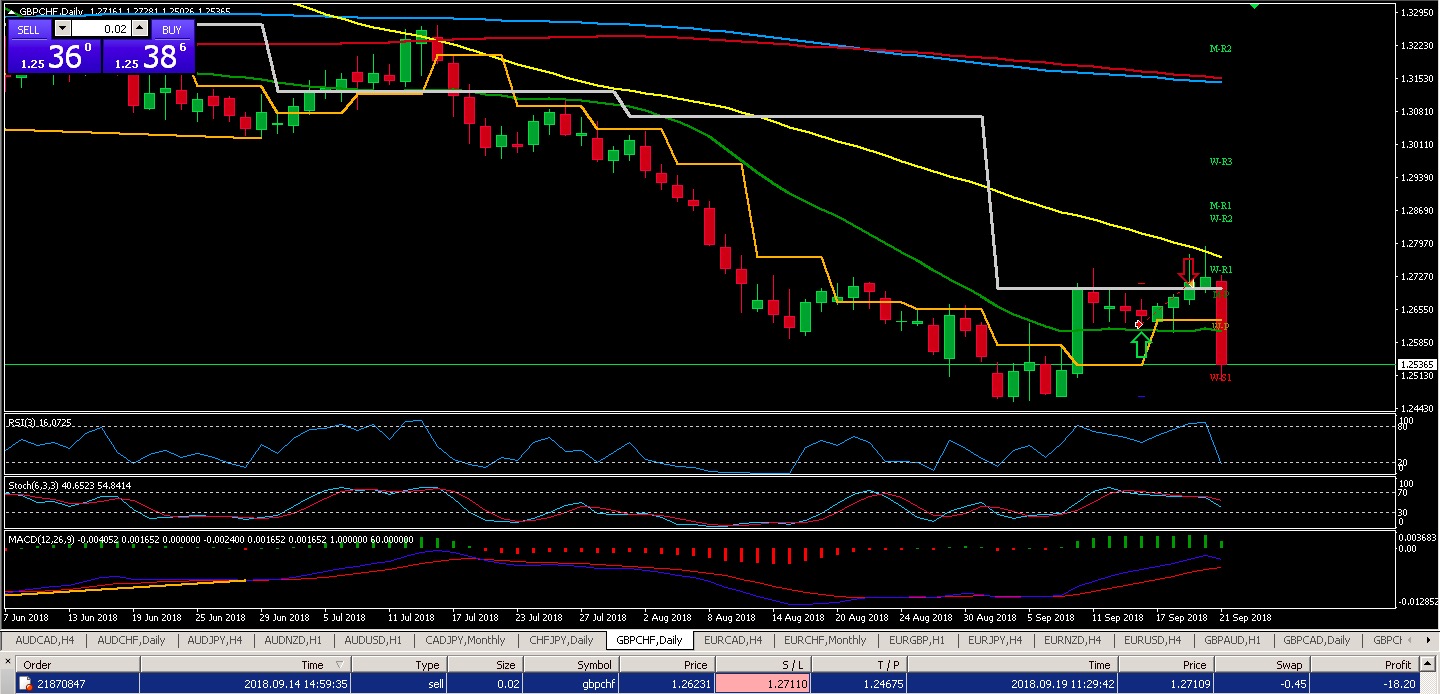This screenshot has width=1440, height=694.
Task: Click the MACD(12,26,9) indicator label
Action: [x=210, y=539]
